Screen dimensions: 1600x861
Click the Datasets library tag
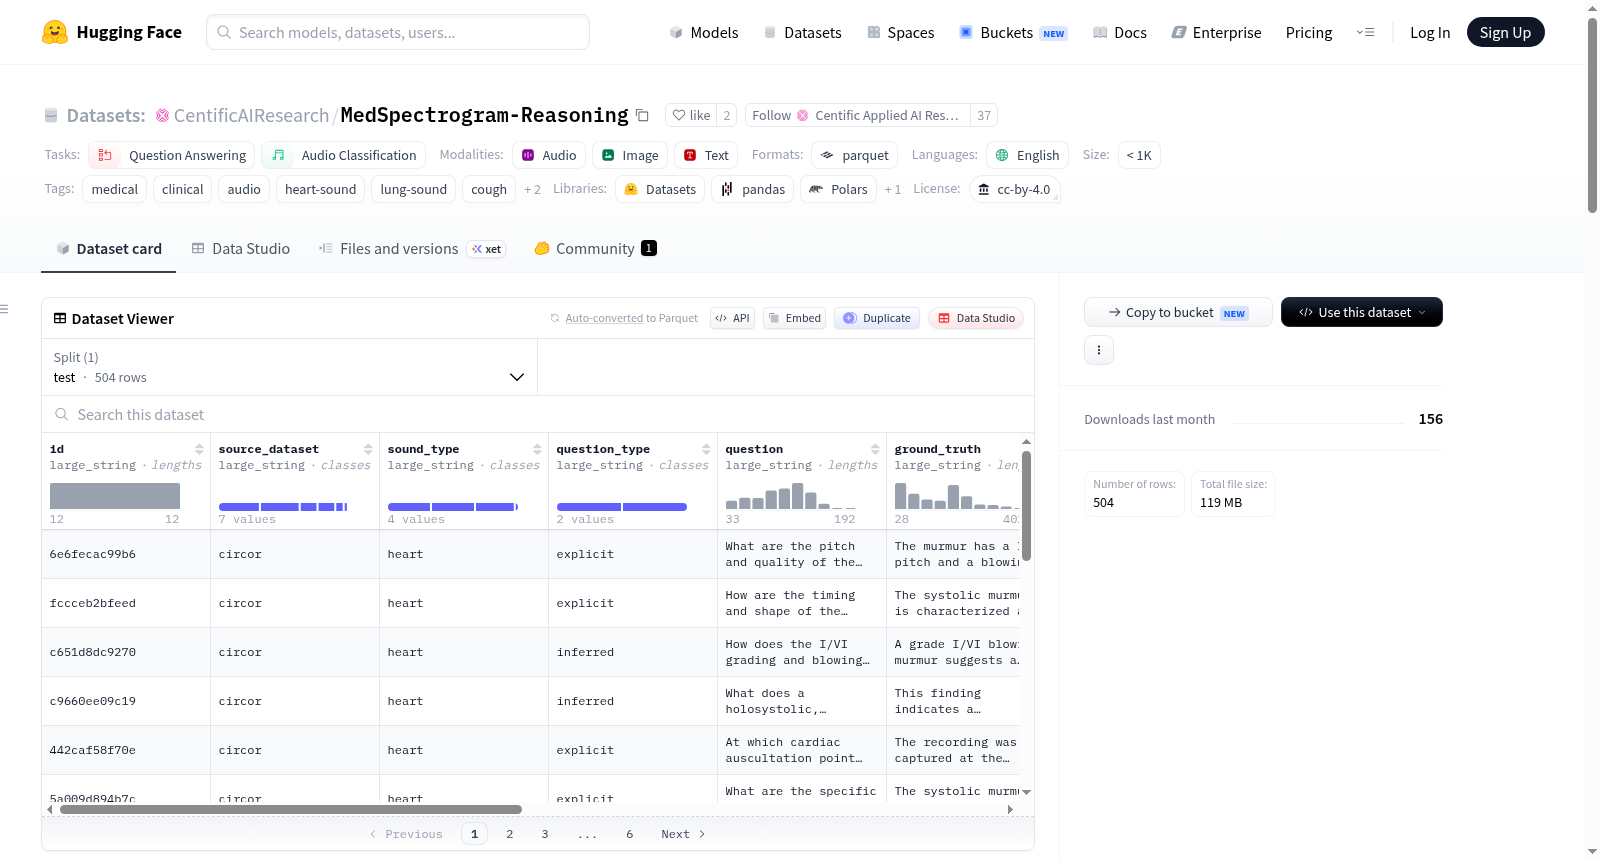660,189
